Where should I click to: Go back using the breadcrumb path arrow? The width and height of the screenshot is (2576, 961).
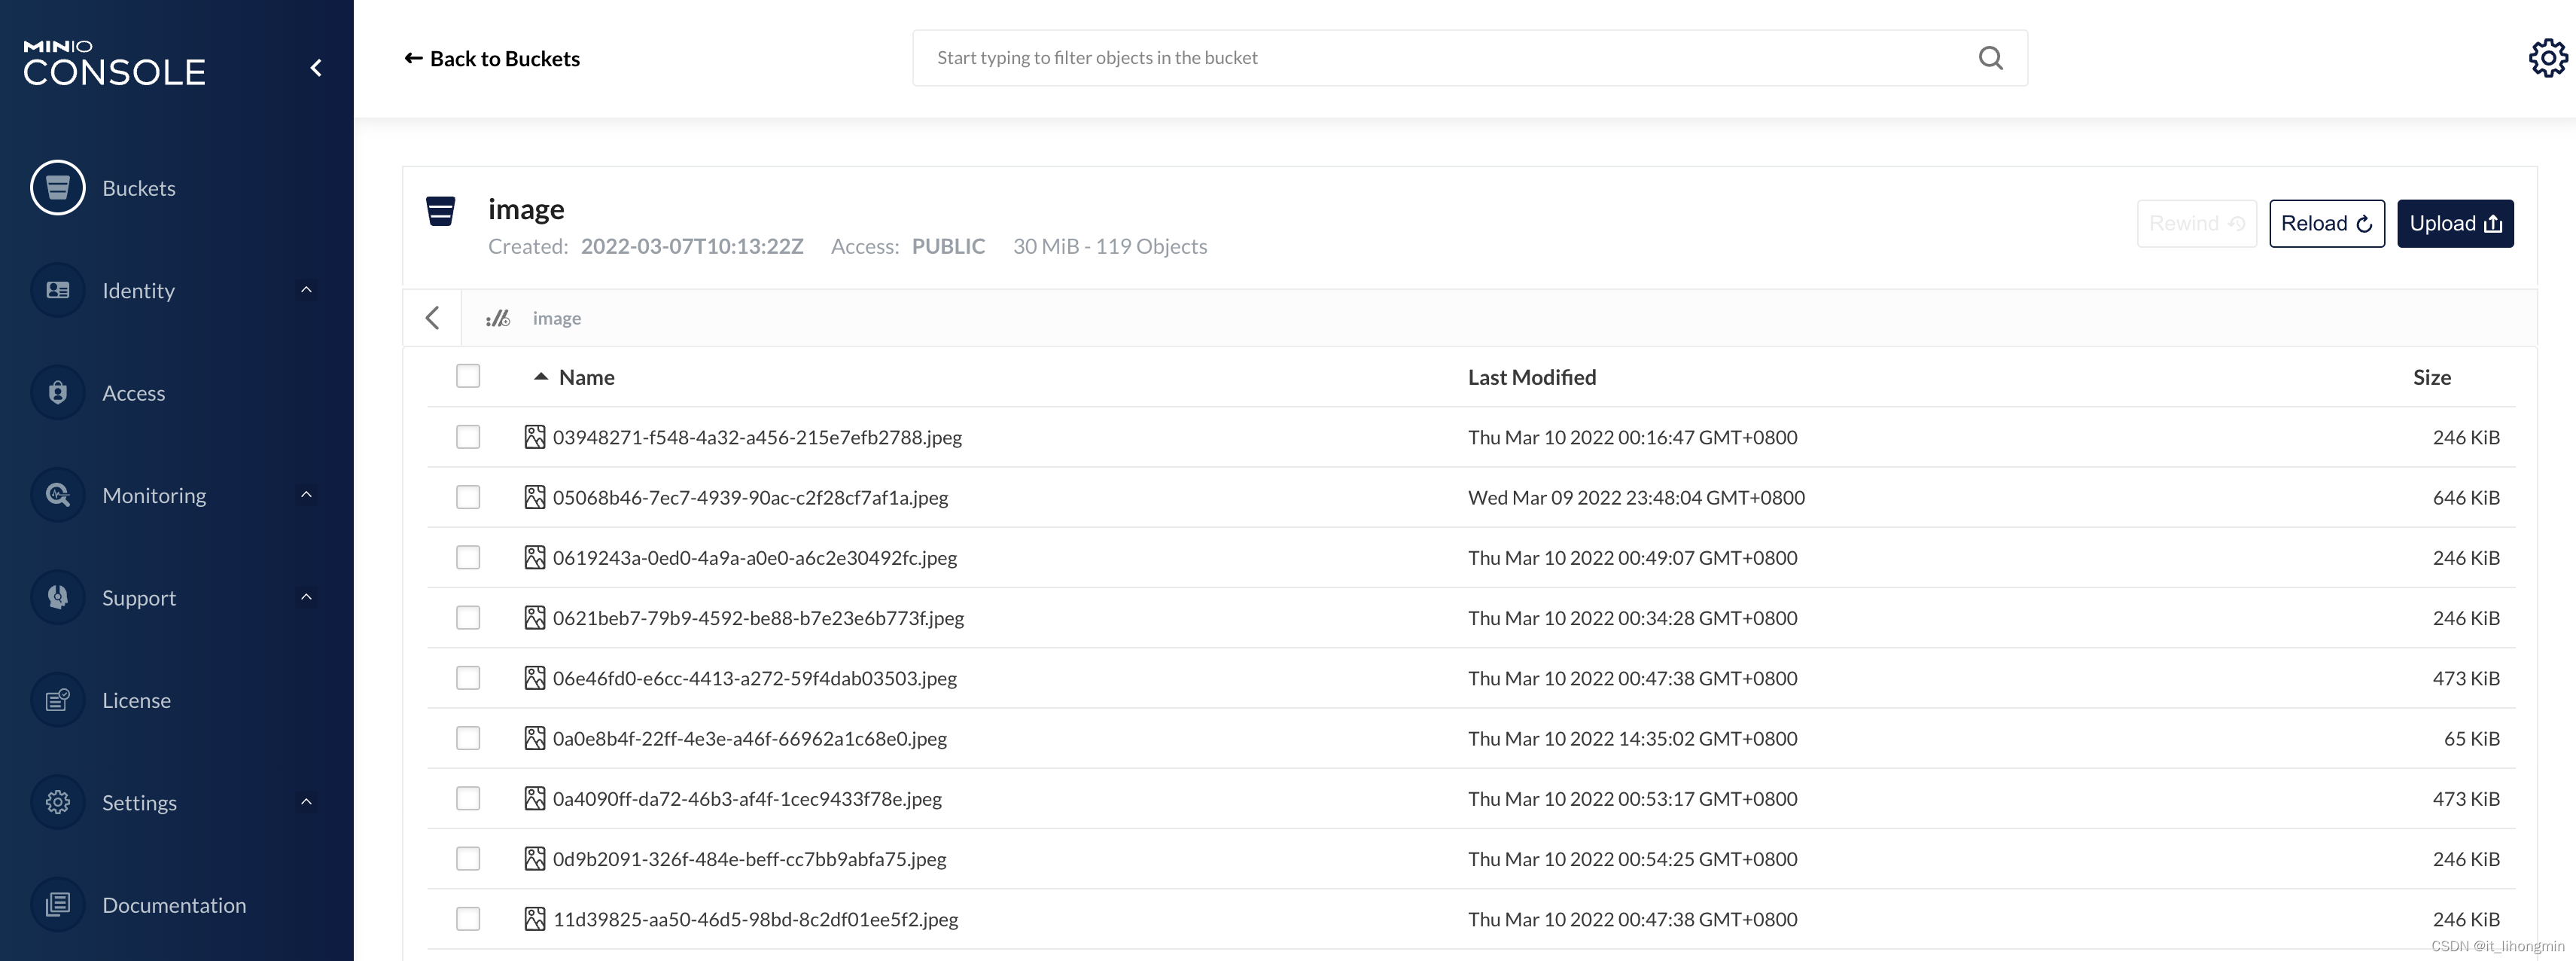(432, 318)
